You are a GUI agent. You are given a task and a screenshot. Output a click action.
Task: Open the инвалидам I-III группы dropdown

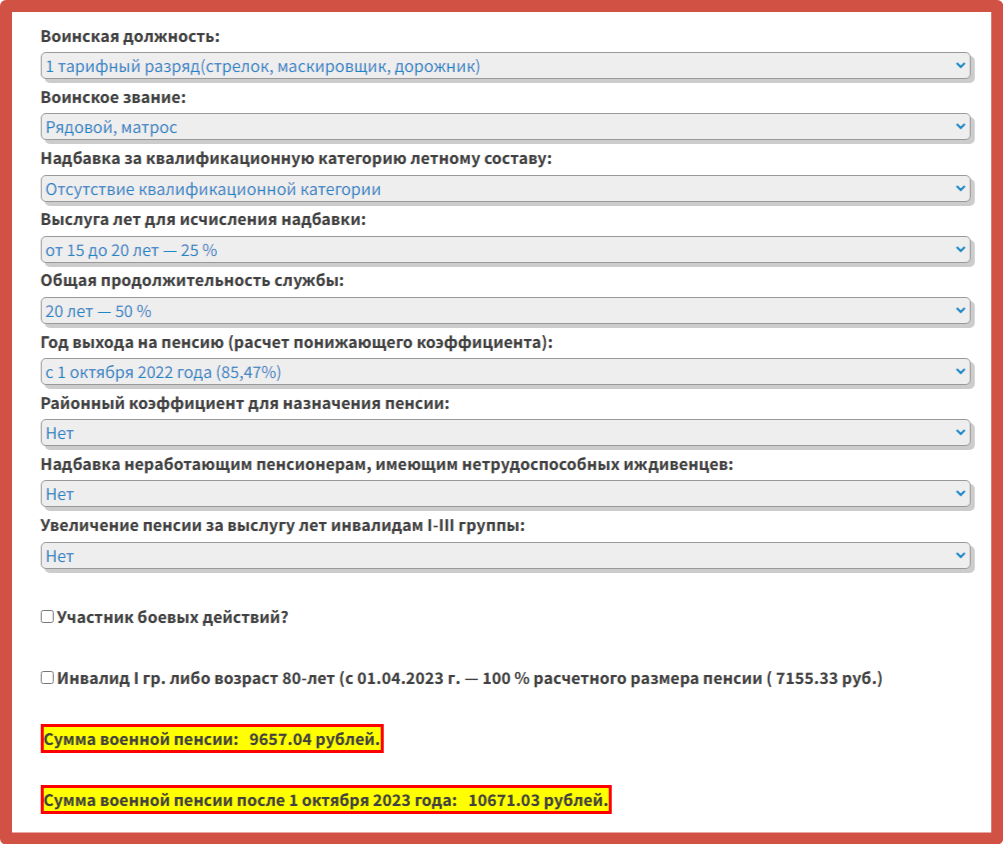pos(505,555)
